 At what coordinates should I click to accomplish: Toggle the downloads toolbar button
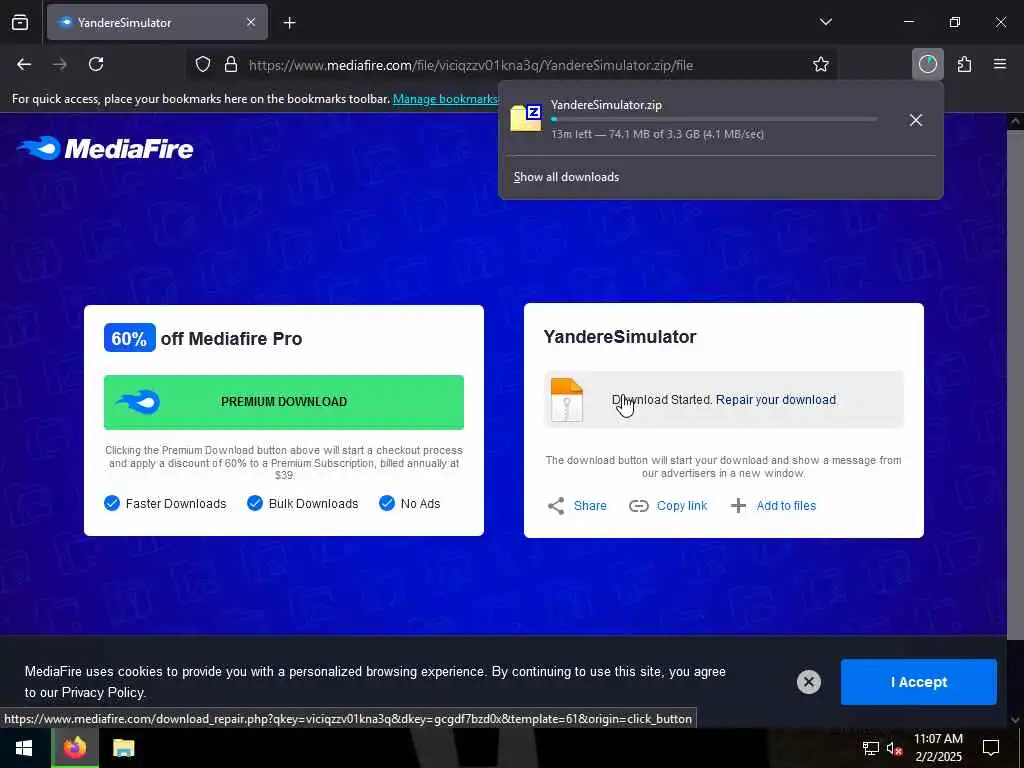(x=927, y=64)
